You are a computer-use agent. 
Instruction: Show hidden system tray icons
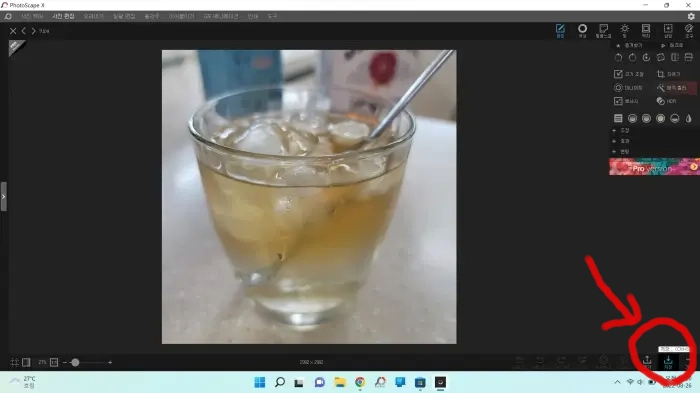pyautogui.click(x=617, y=382)
